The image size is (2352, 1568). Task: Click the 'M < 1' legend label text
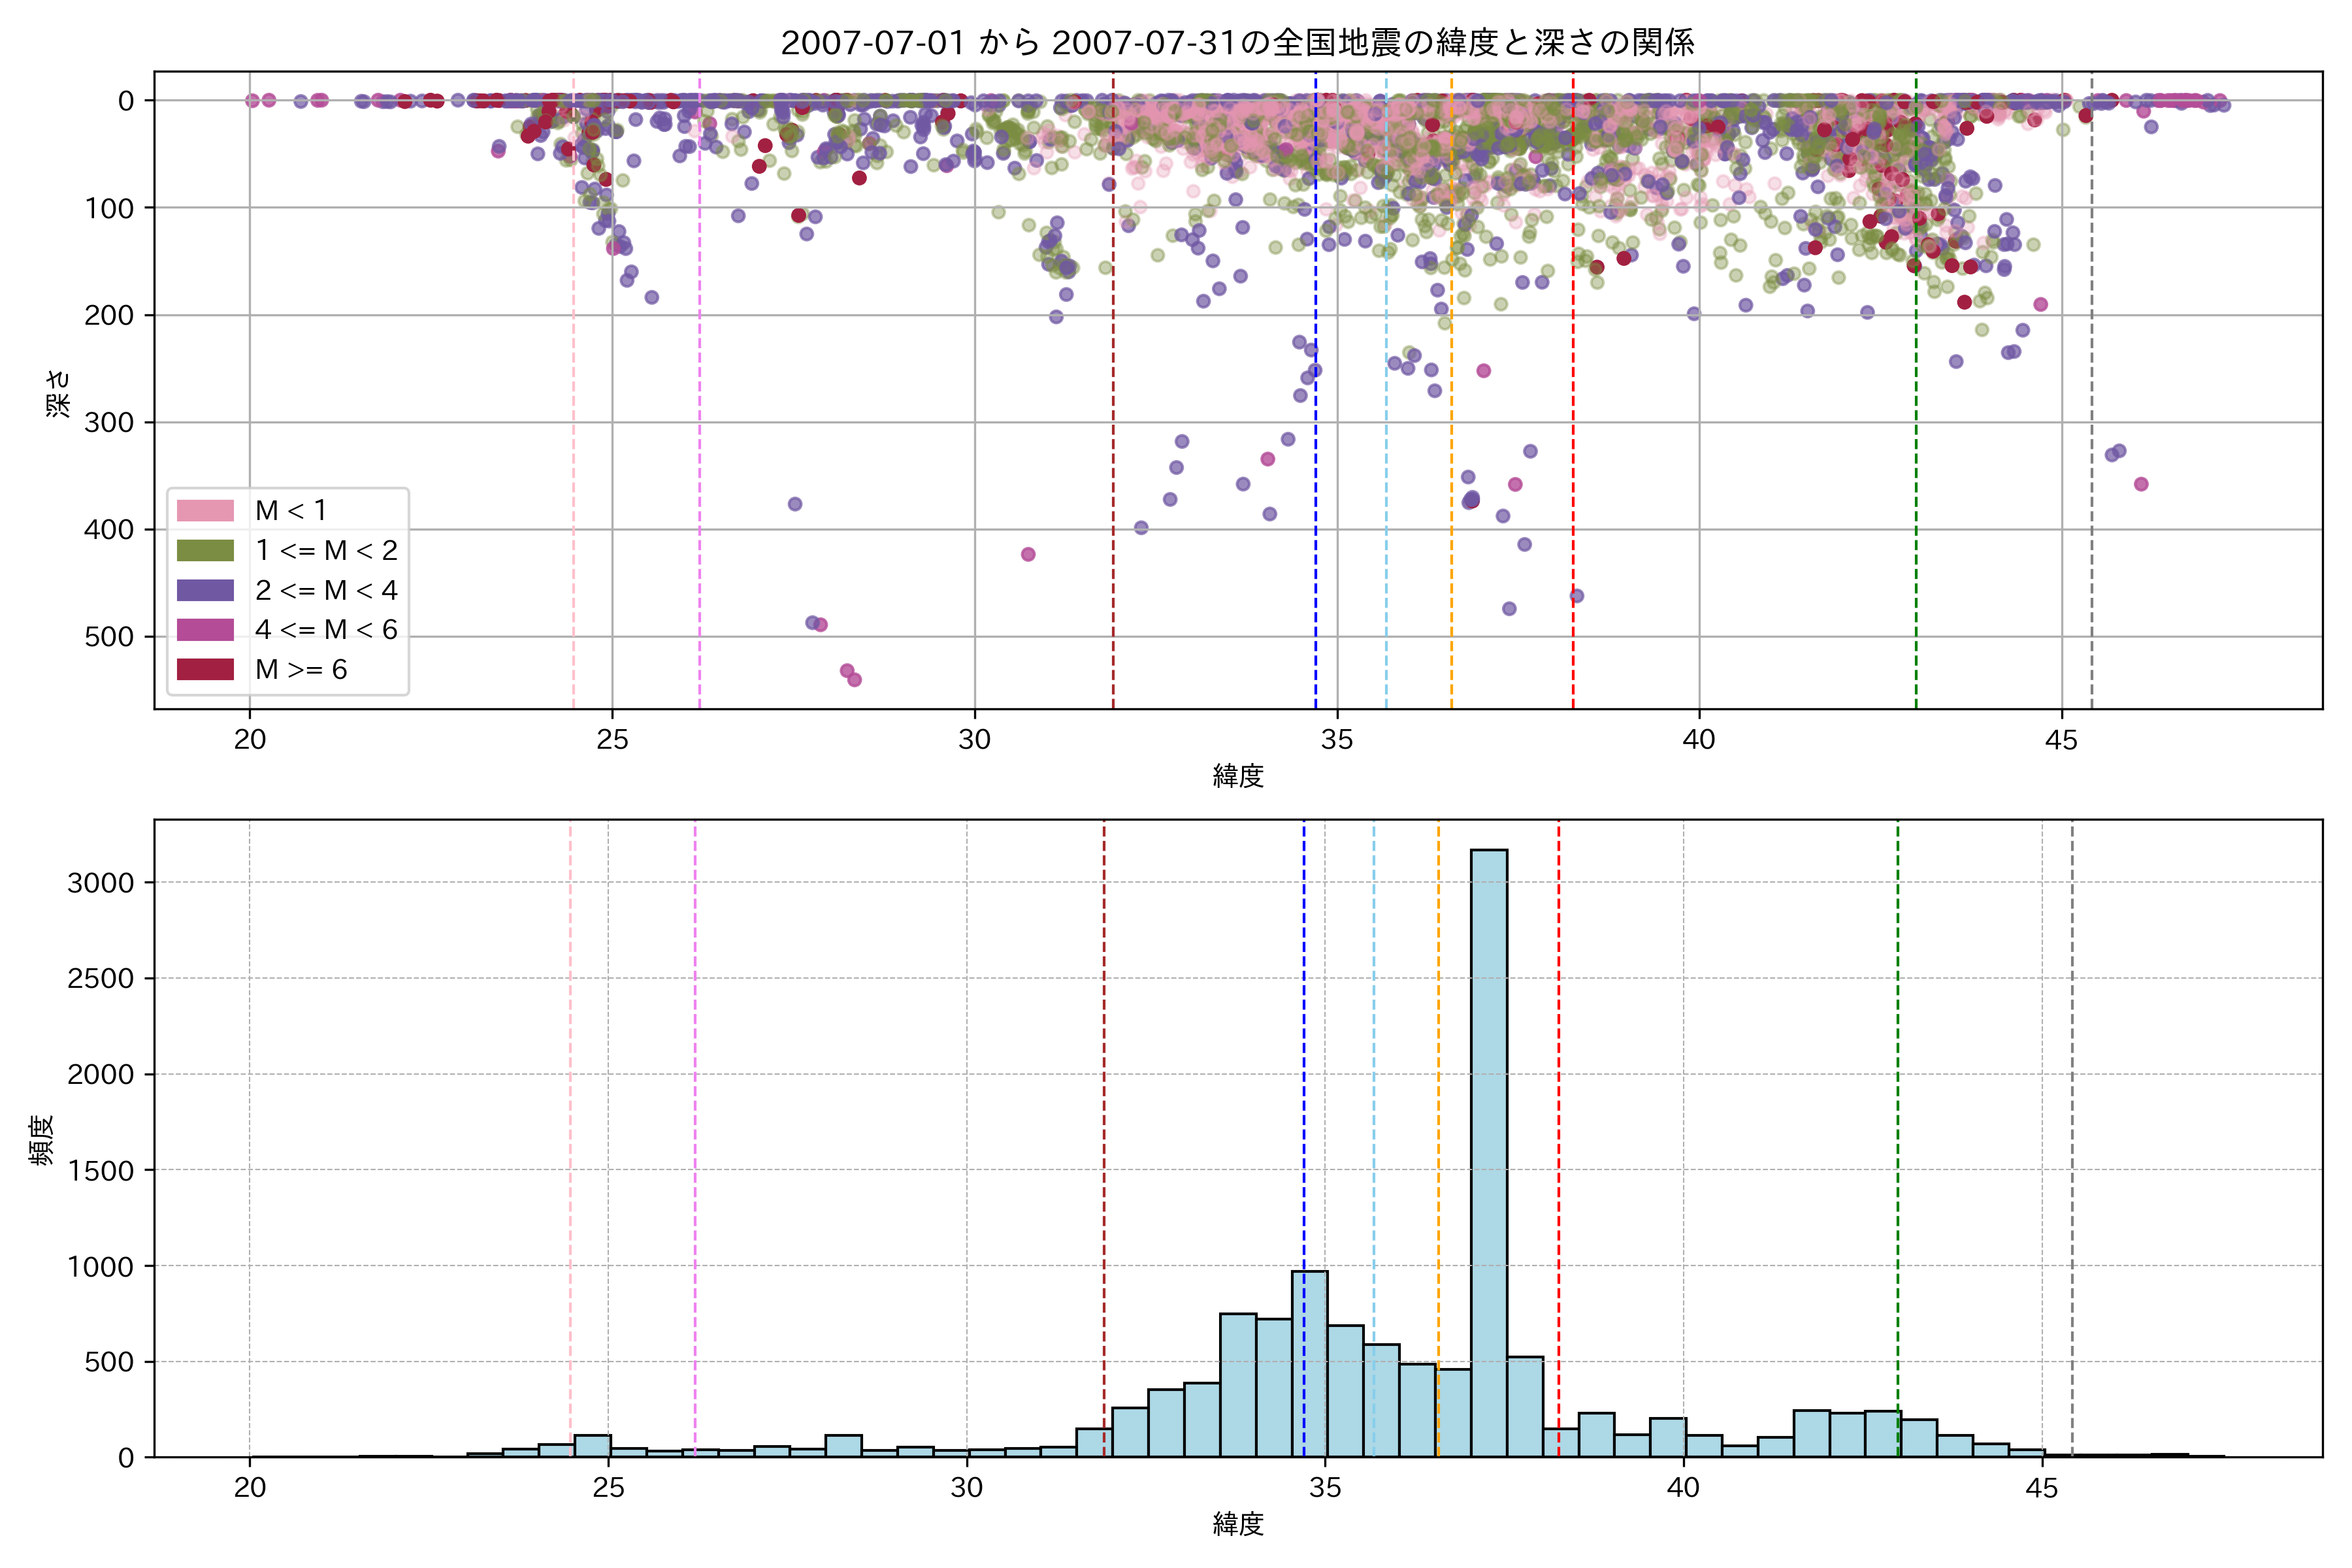point(291,511)
